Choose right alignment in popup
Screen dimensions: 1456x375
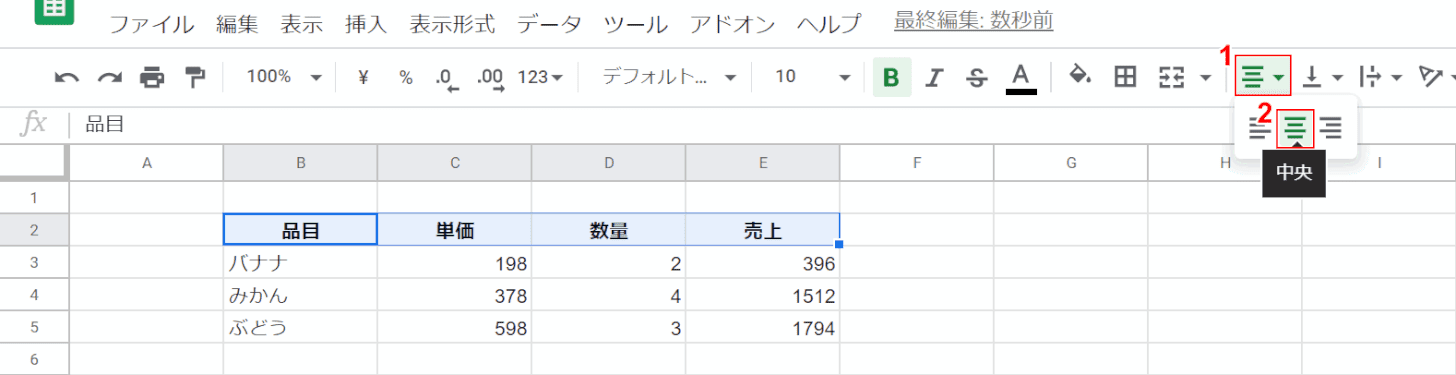(x=1330, y=127)
